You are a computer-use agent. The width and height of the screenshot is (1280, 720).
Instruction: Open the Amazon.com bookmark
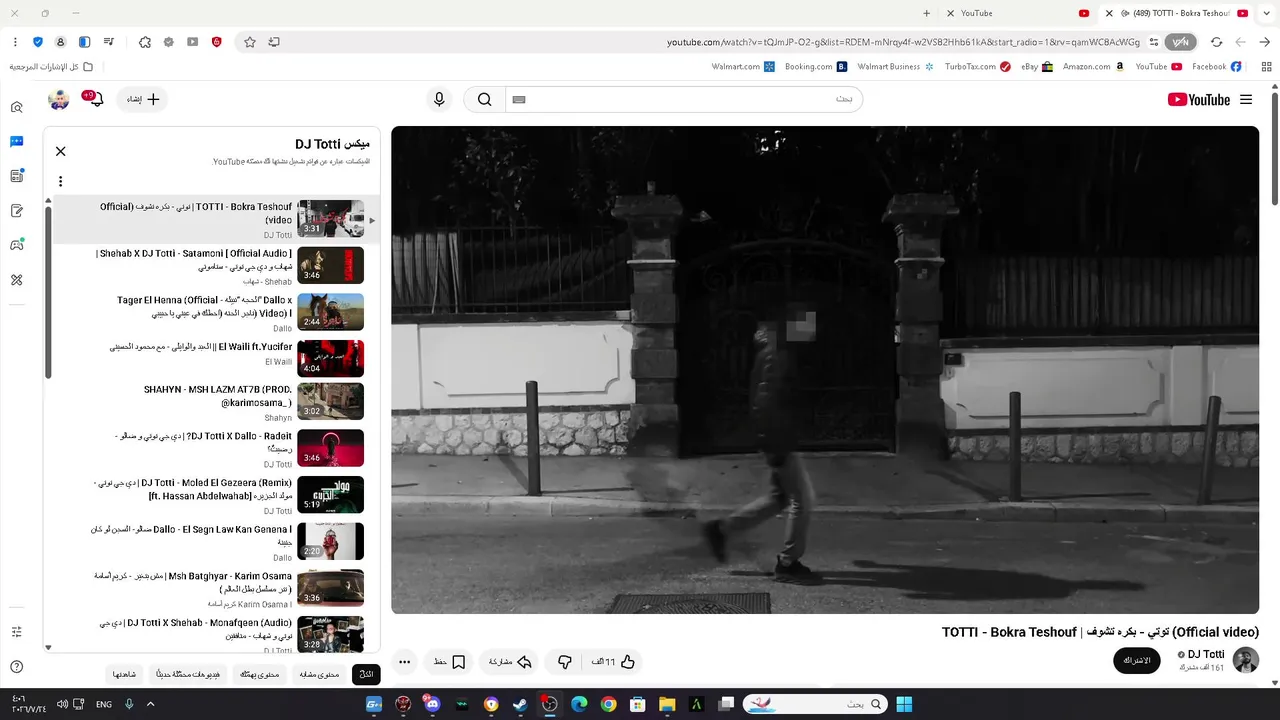pos(1094,67)
